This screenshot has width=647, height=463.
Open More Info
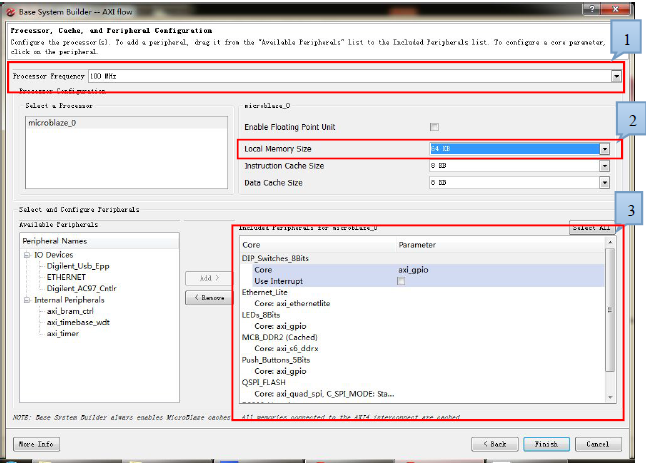click(34, 443)
